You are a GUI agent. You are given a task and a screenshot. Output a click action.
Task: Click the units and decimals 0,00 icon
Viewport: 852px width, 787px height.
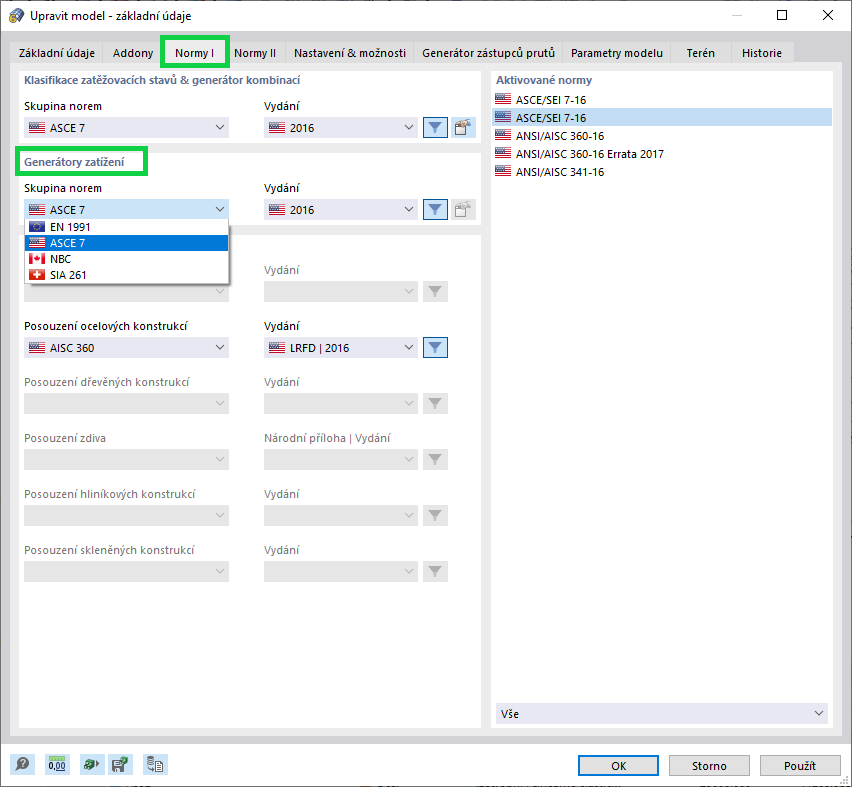coord(57,765)
